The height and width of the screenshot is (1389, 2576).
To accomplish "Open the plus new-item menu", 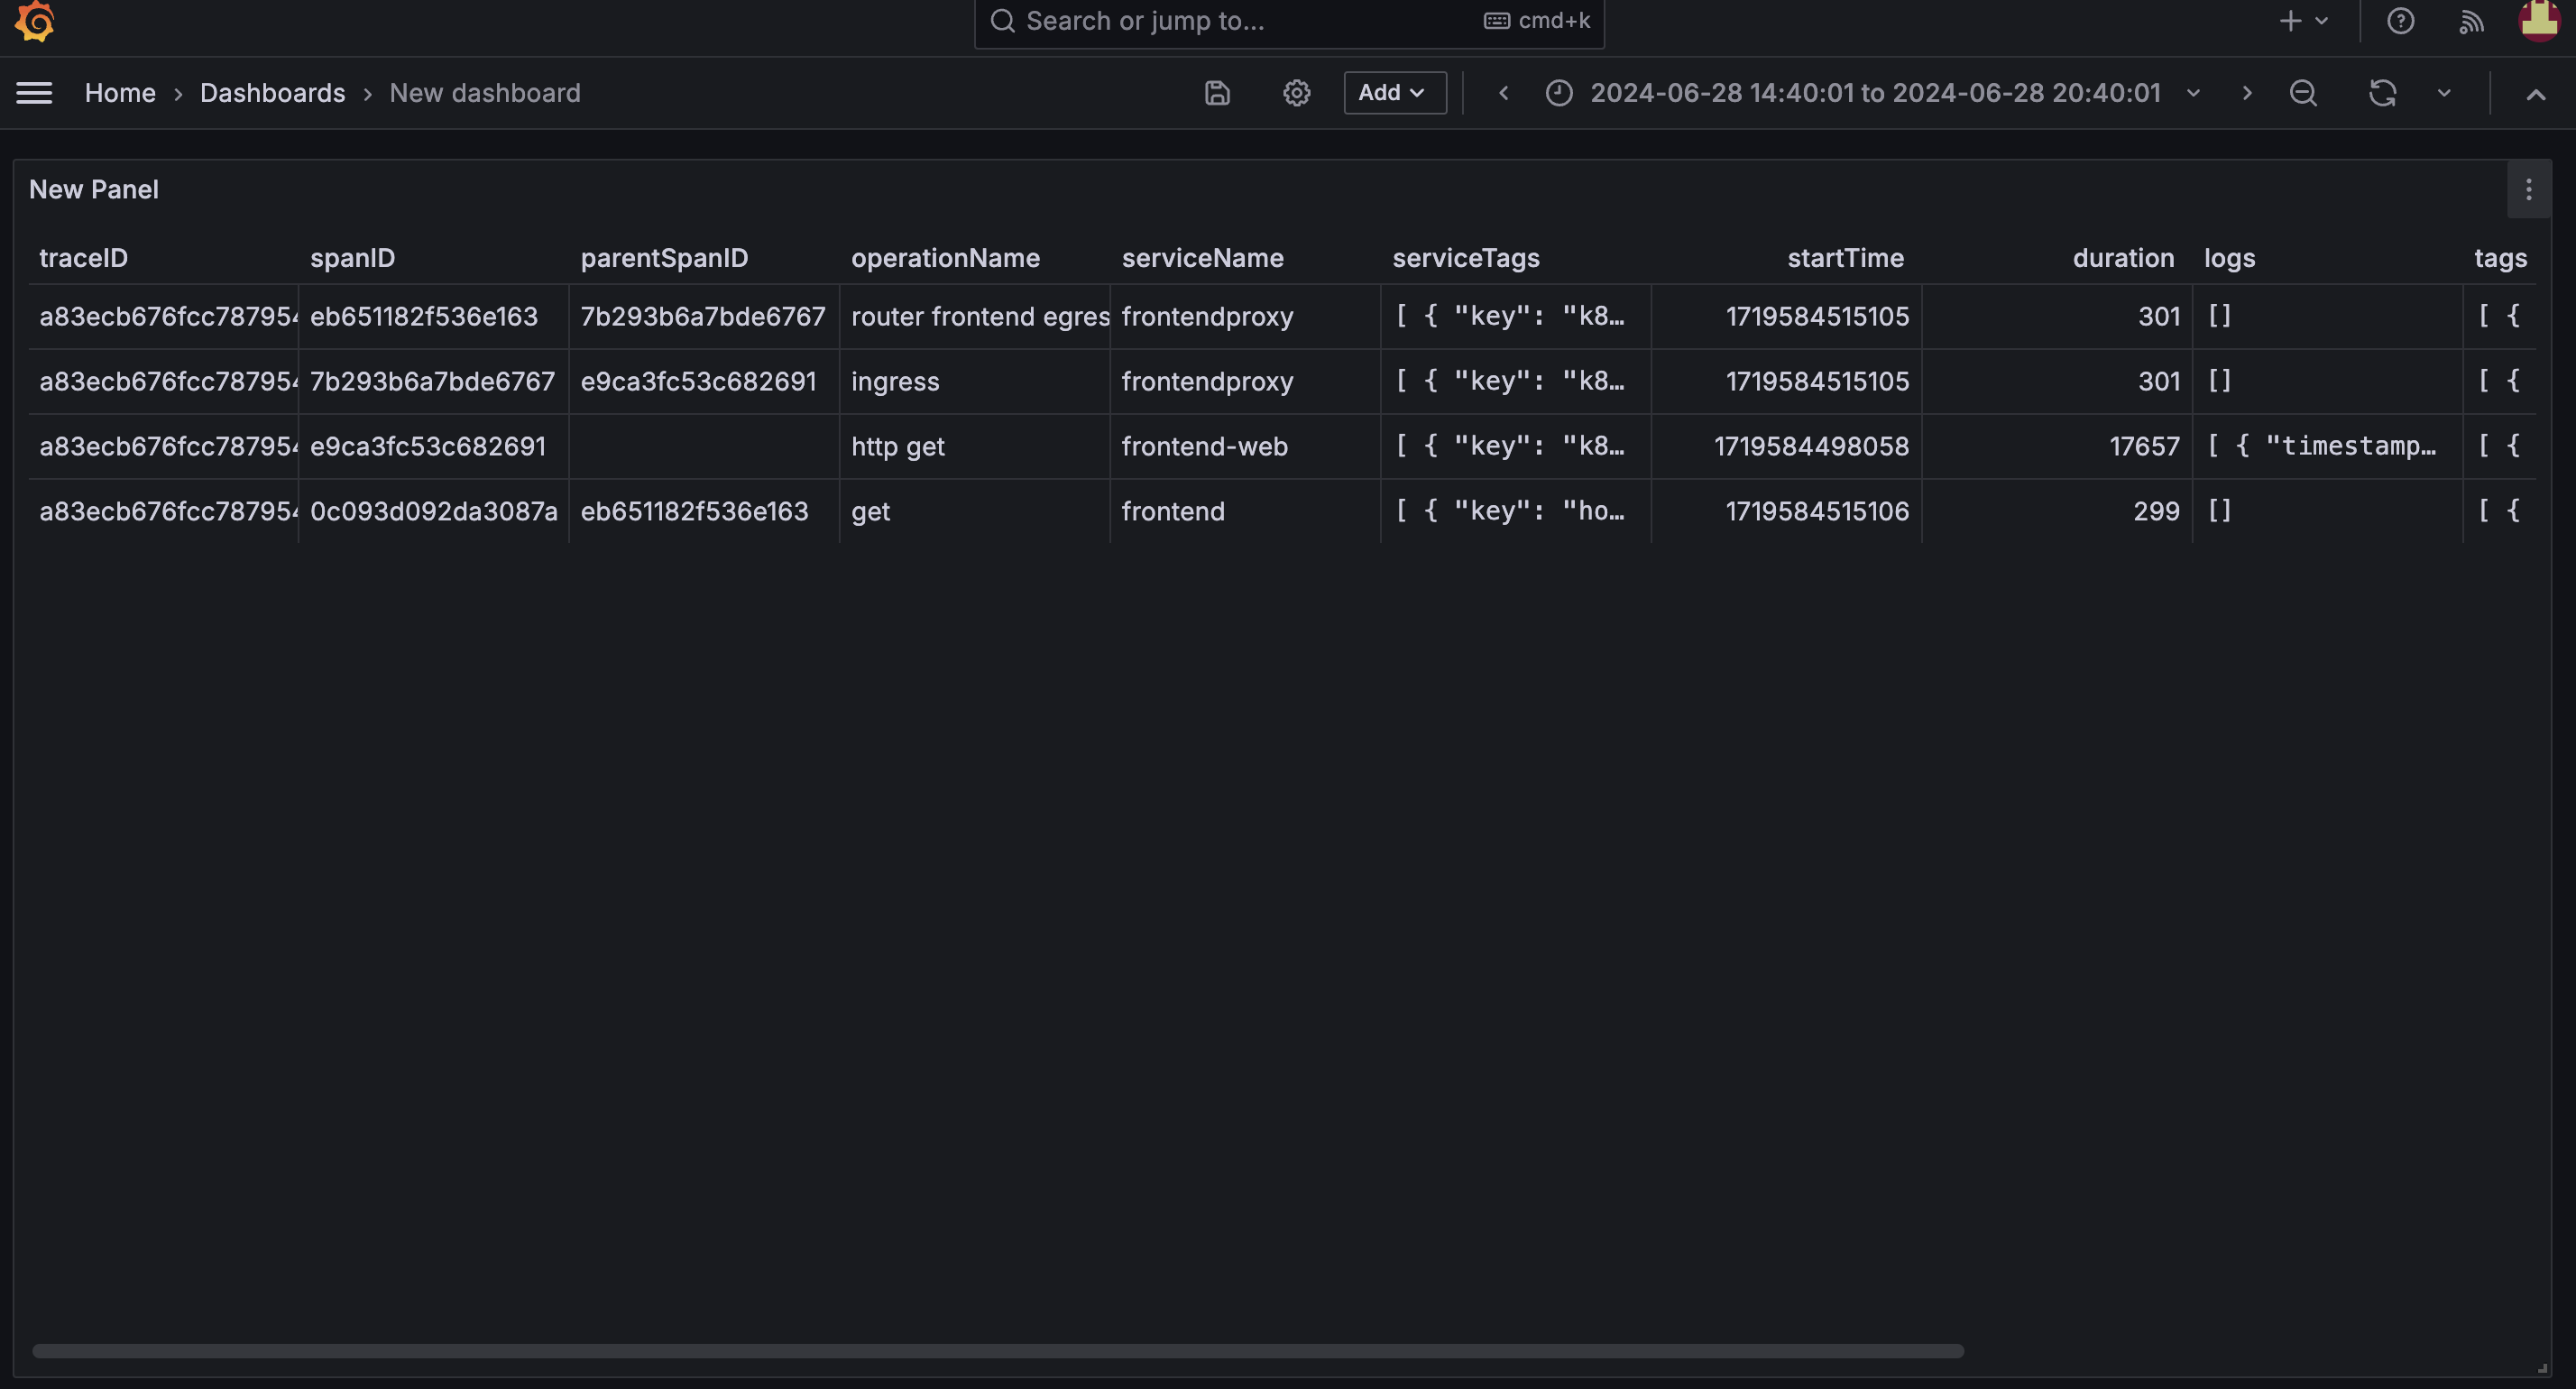I will pyautogui.click(x=2303, y=21).
